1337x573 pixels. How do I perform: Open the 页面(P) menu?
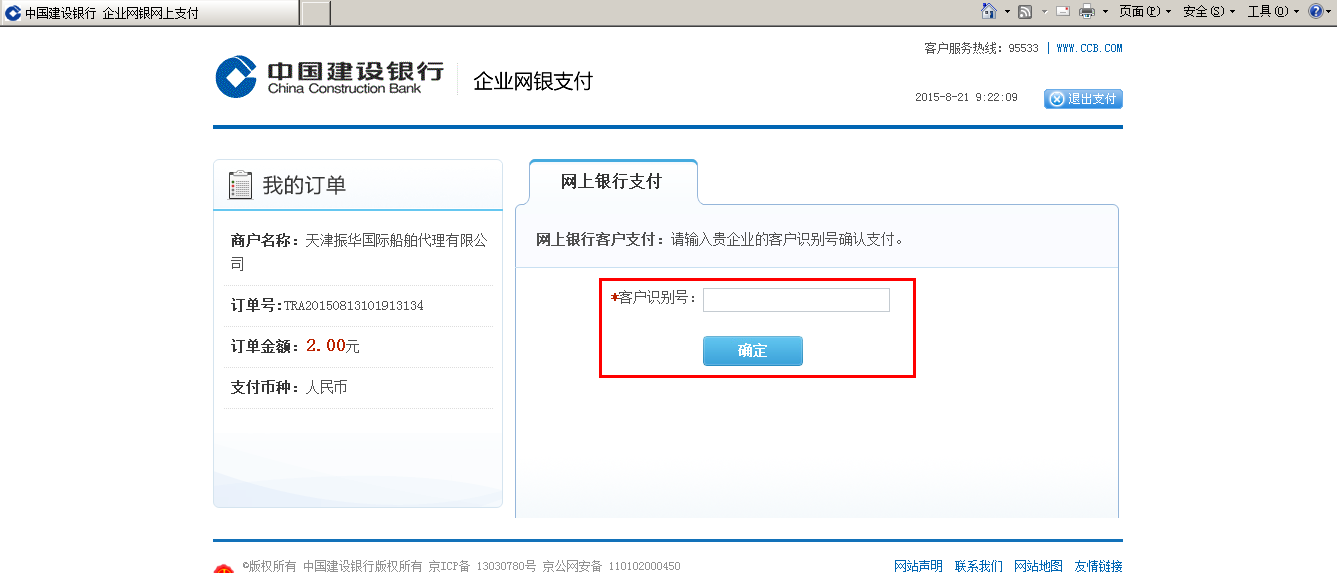coord(1145,12)
